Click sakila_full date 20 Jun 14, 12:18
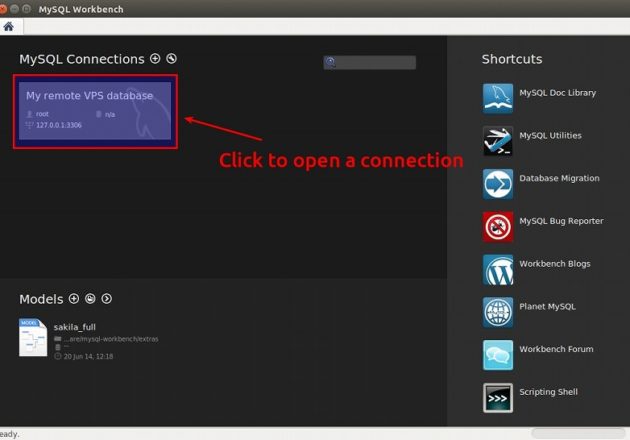The width and height of the screenshot is (630, 440). coord(88,356)
